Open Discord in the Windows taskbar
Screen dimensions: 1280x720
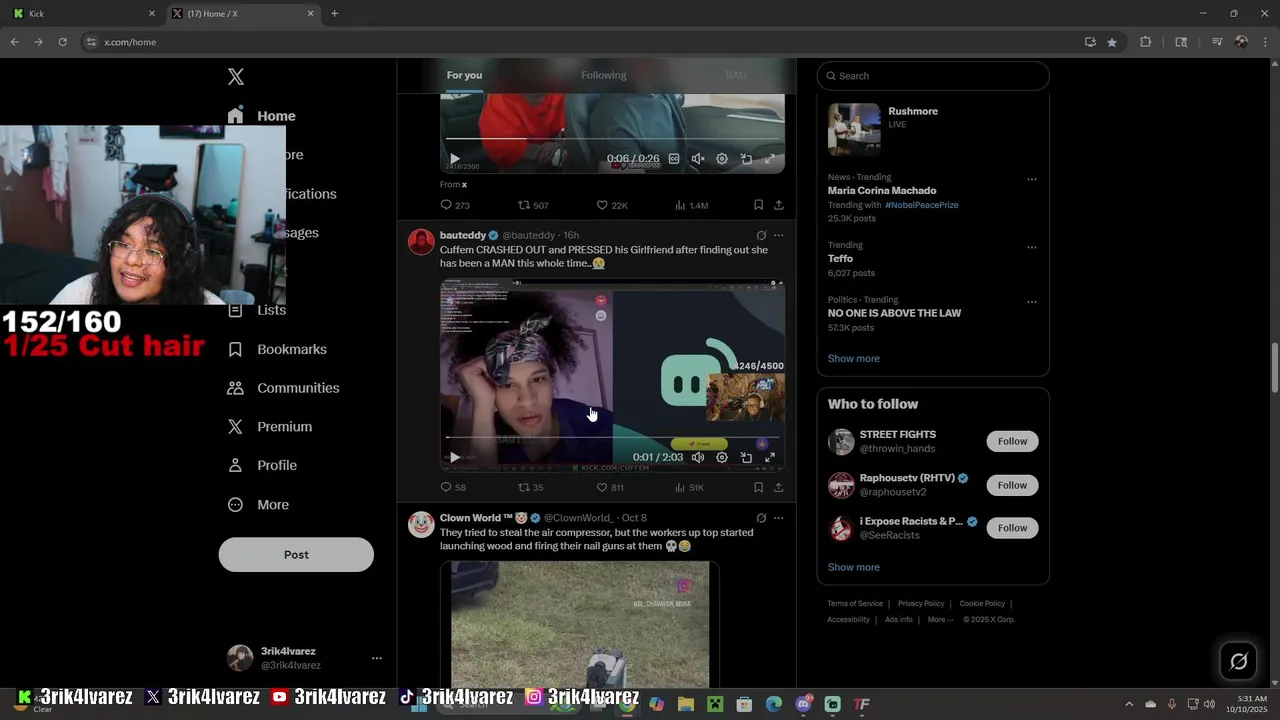click(x=803, y=704)
